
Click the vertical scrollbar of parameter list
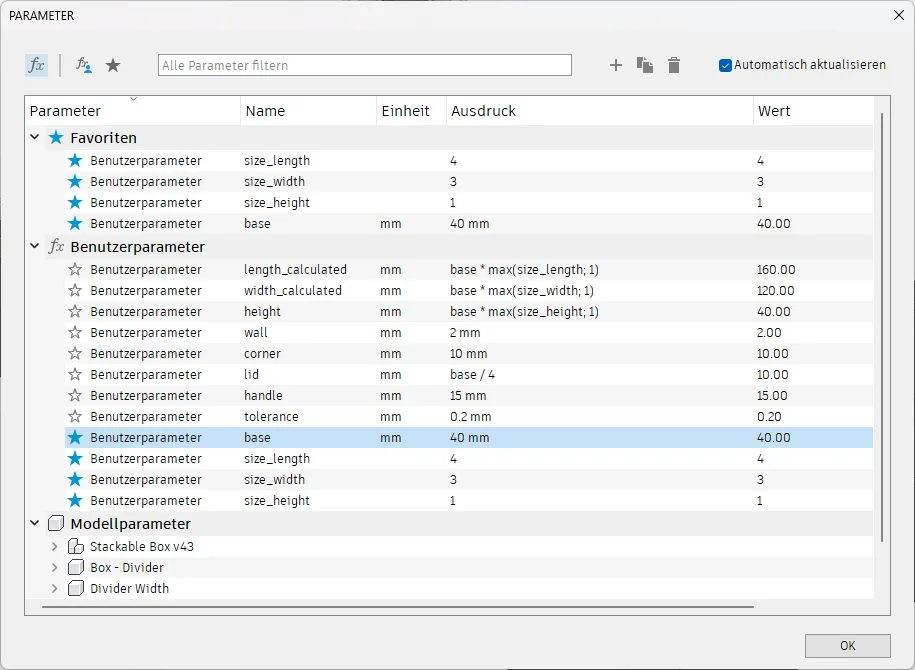[x=882, y=327]
